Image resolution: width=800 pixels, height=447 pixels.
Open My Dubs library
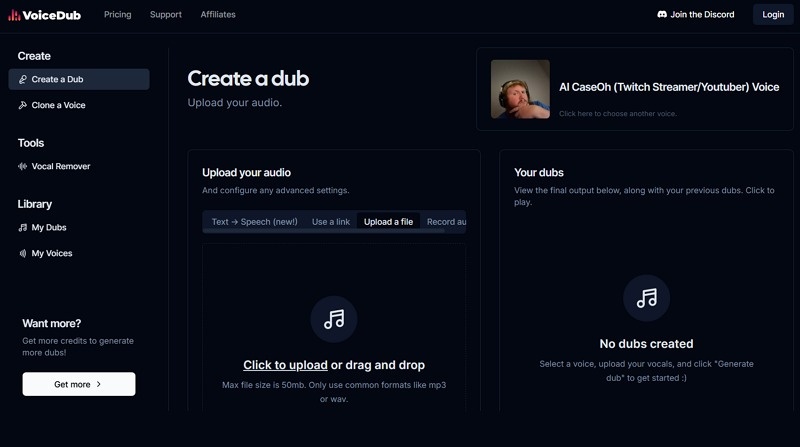[79, 228]
